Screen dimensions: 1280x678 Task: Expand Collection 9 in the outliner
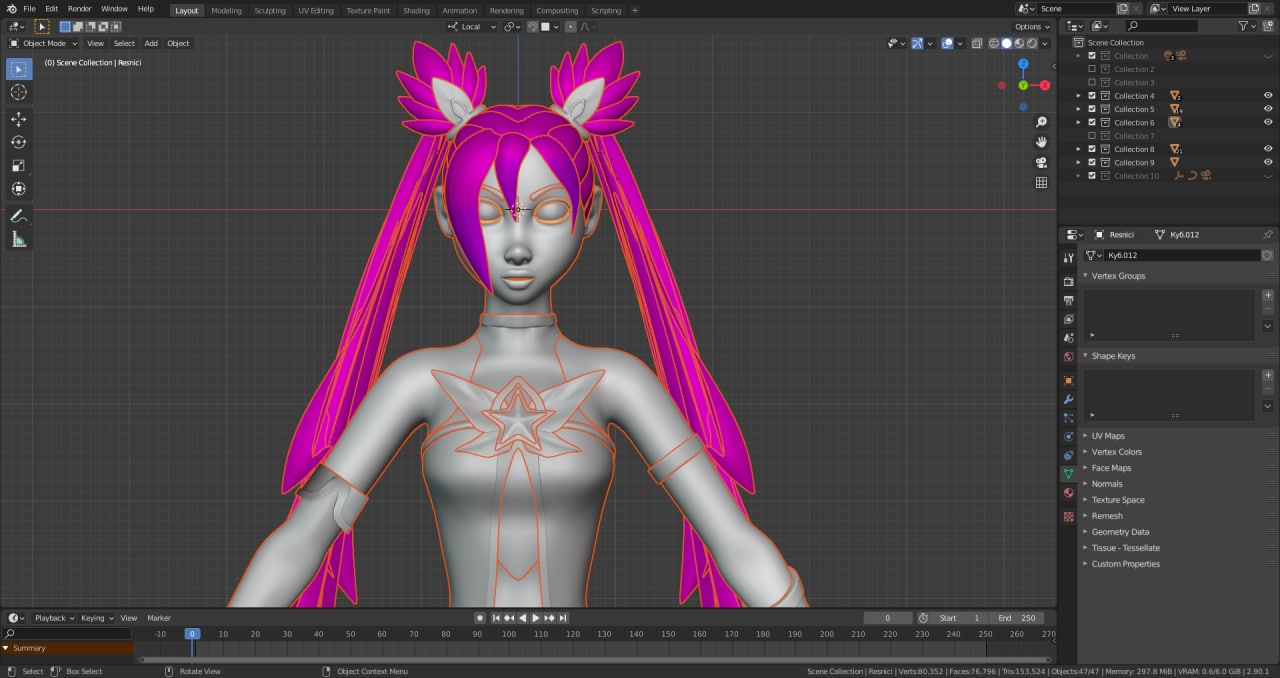1078,162
